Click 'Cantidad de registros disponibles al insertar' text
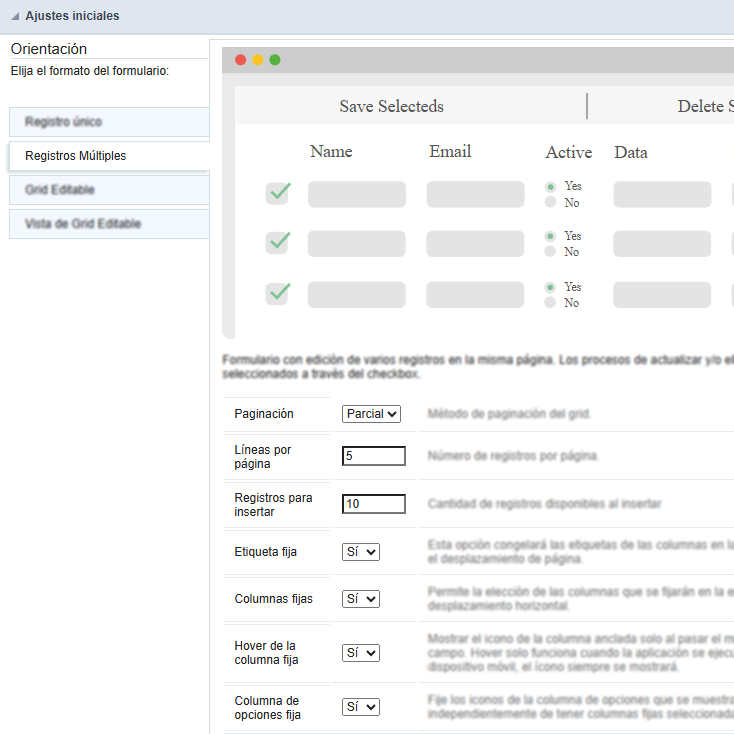Image resolution: width=734 pixels, height=734 pixels. point(544,504)
